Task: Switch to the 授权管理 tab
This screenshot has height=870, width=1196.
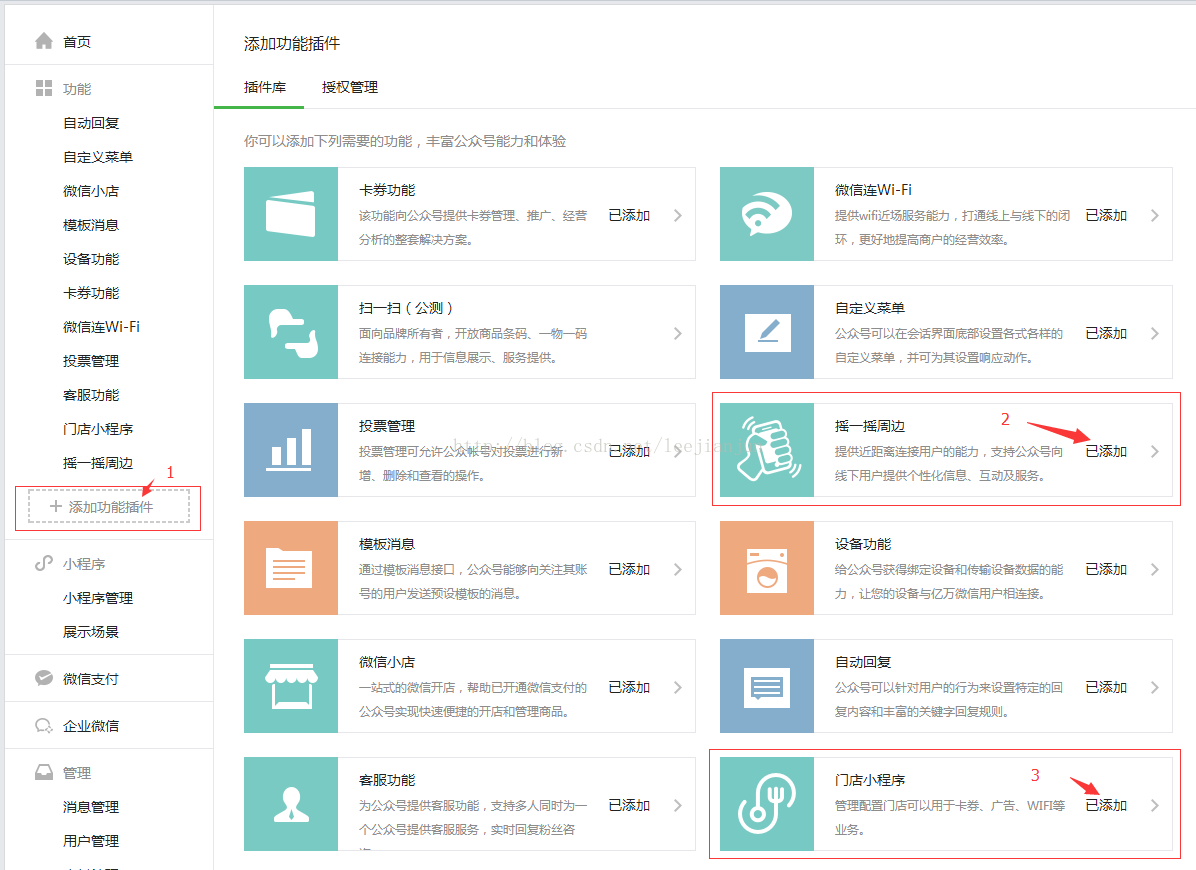Action: pos(349,87)
